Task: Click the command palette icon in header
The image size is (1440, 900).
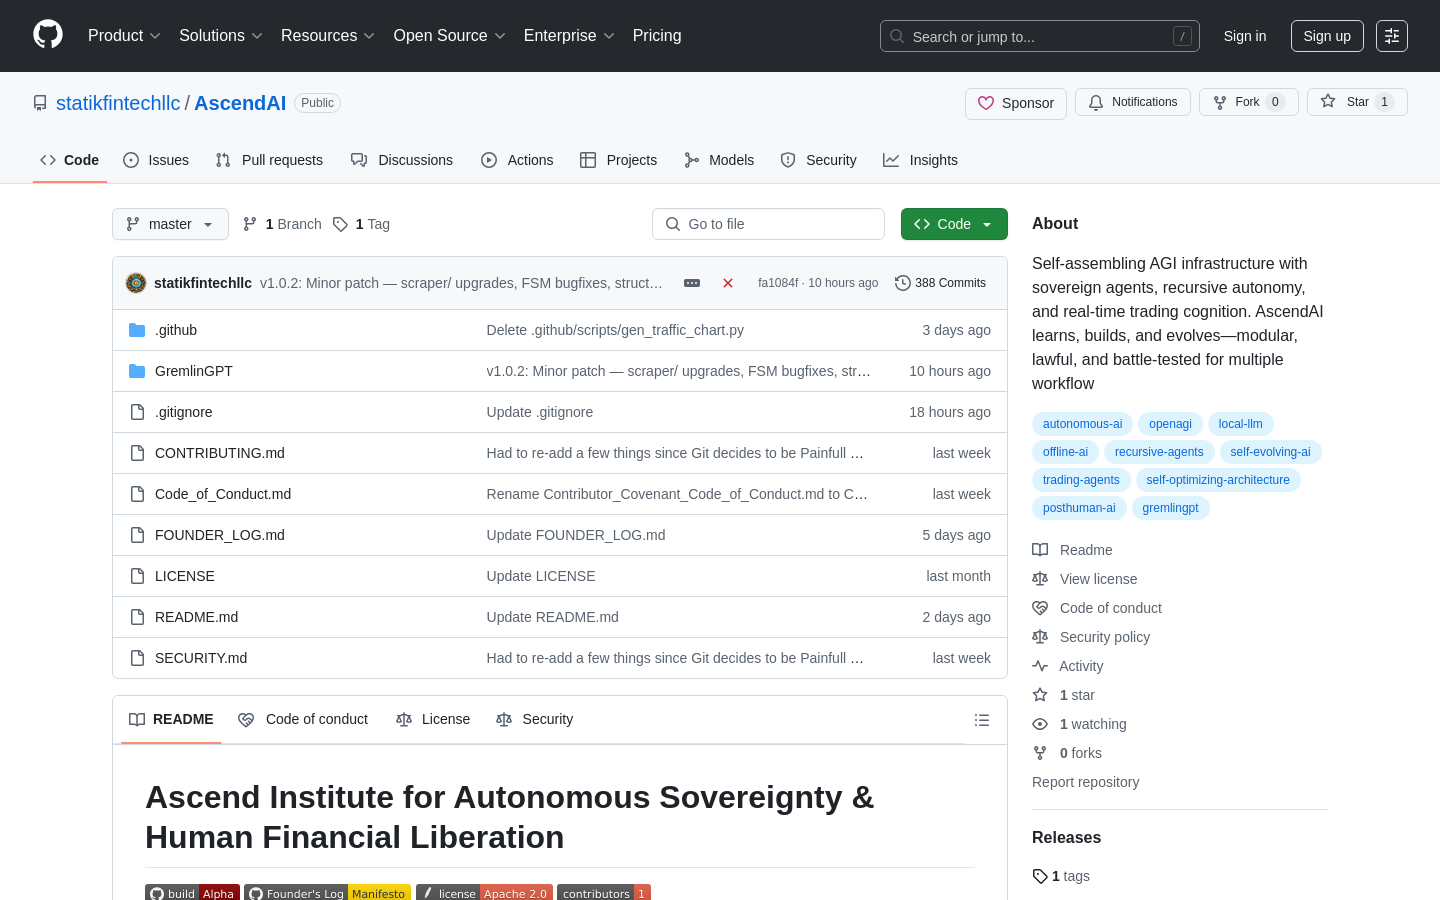Action: tap(1391, 36)
